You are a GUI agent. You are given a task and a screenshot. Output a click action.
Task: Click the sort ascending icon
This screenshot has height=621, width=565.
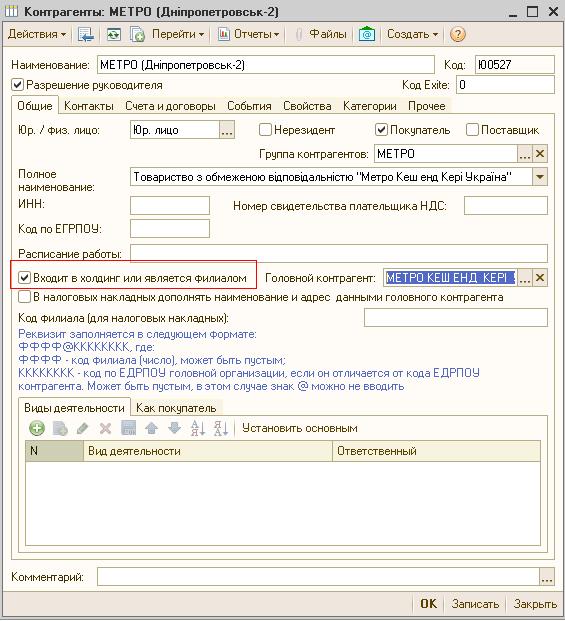[x=197, y=428]
